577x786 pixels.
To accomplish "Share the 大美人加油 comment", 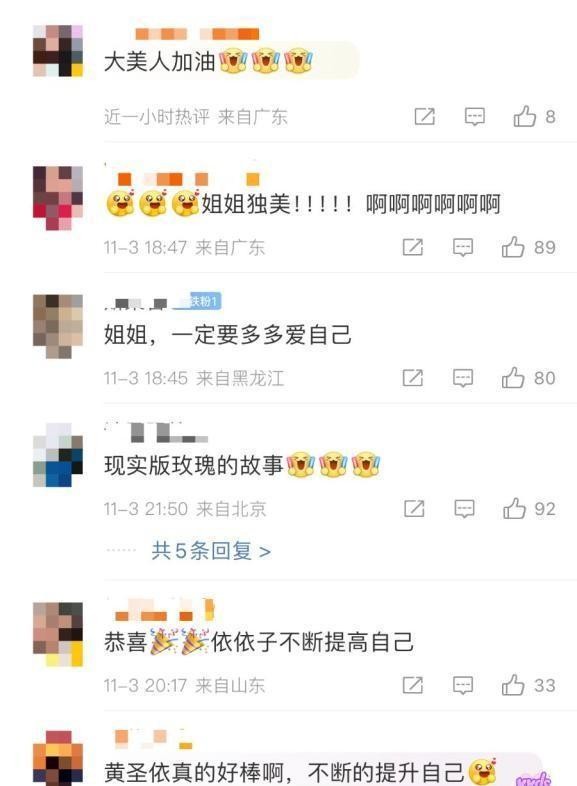I will (x=424, y=116).
